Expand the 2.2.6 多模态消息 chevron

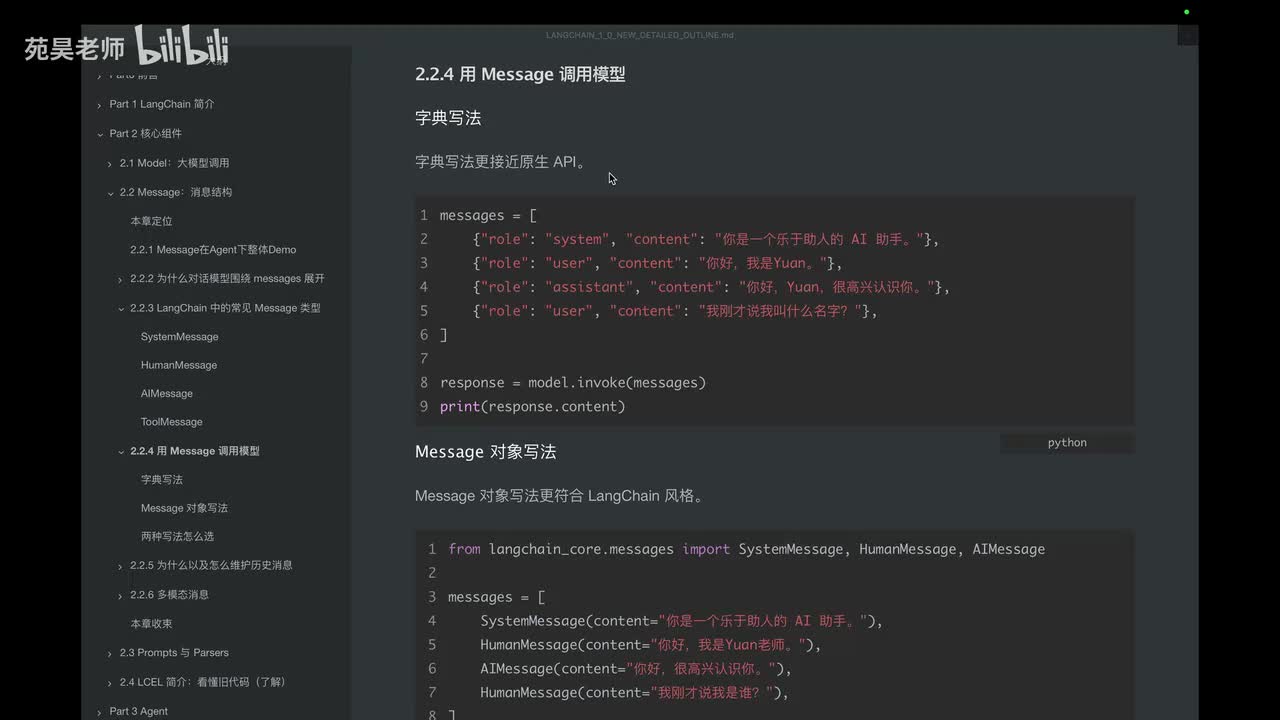[121, 595]
